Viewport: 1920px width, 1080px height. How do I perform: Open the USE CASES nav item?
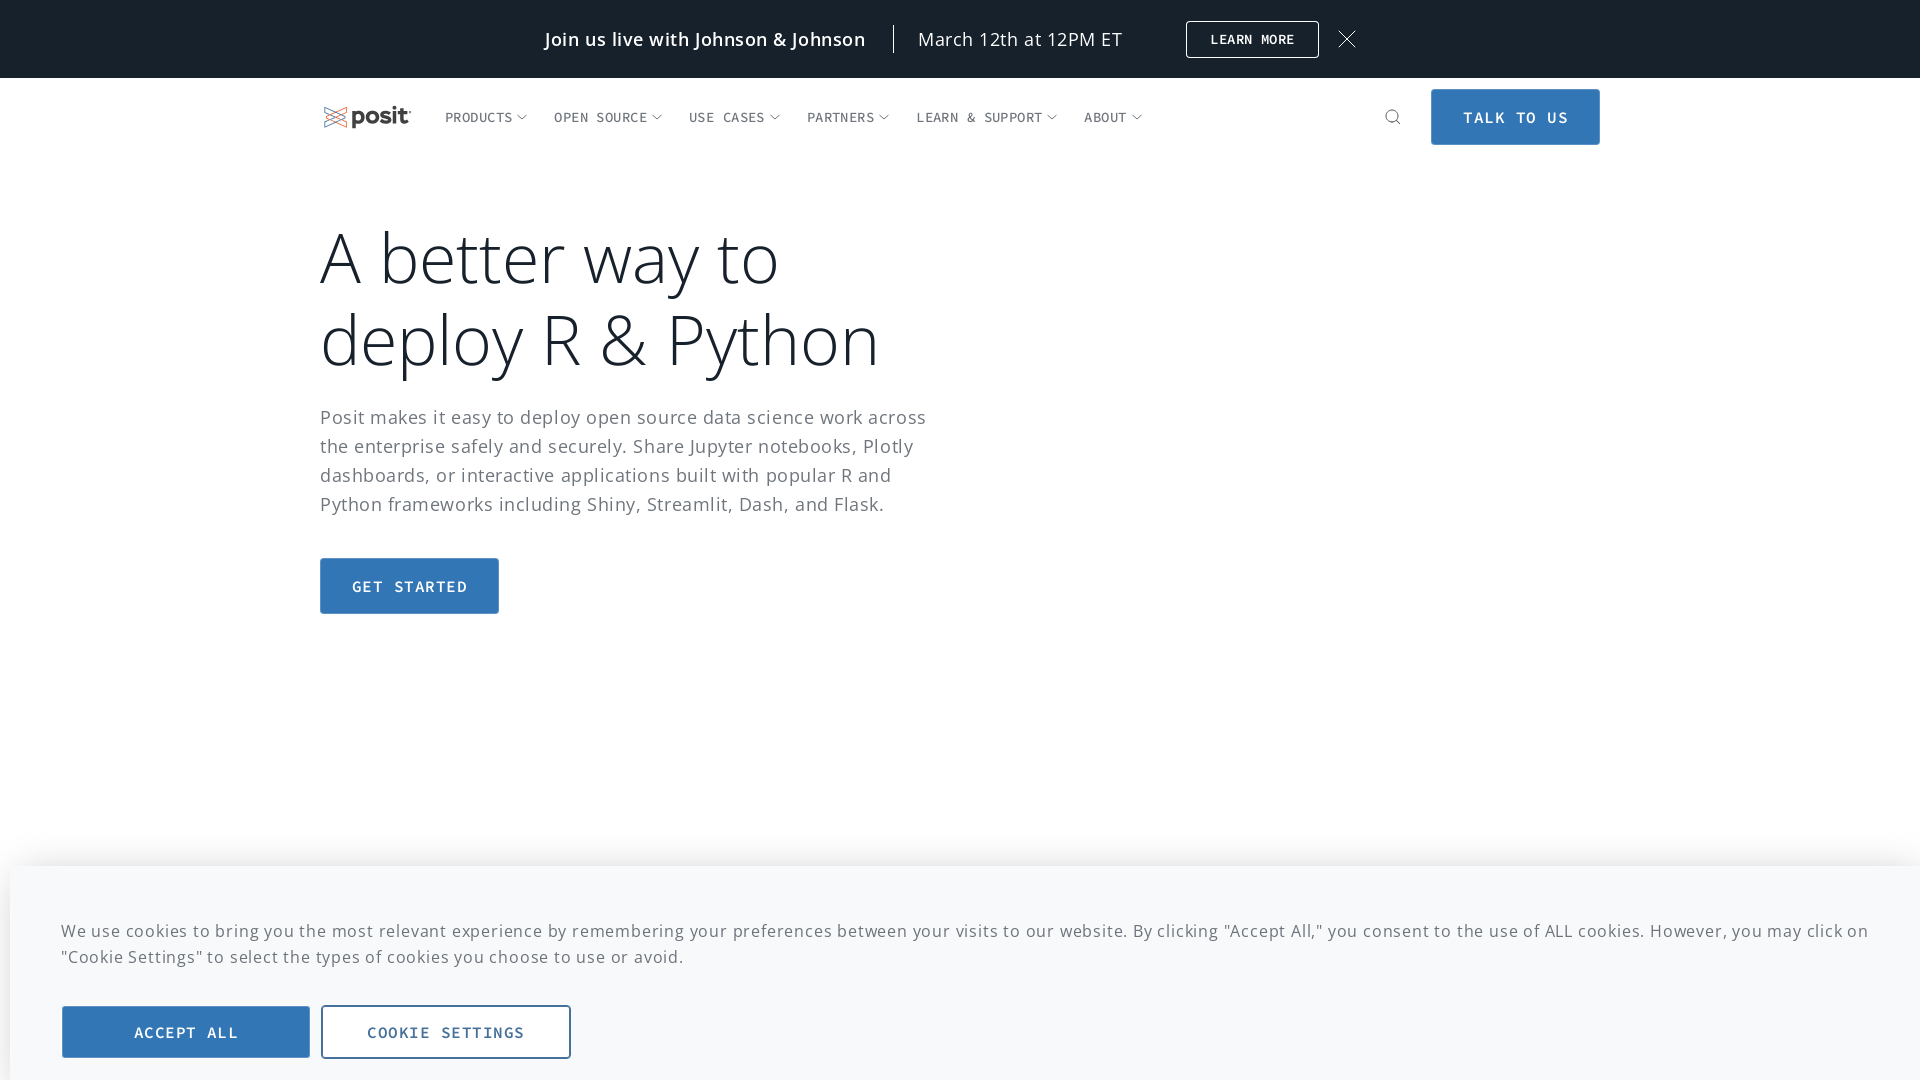[x=726, y=117]
